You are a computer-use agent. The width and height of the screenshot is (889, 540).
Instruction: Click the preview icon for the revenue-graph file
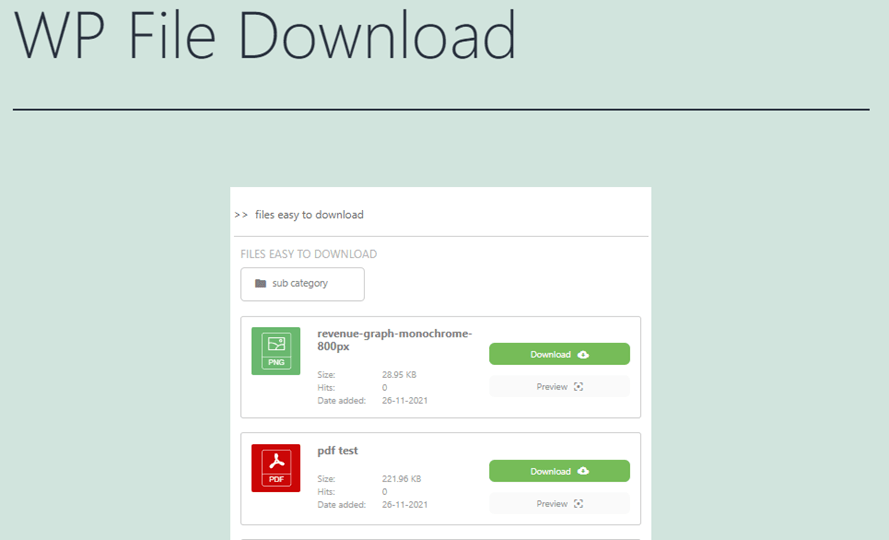[x=578, y=387]
